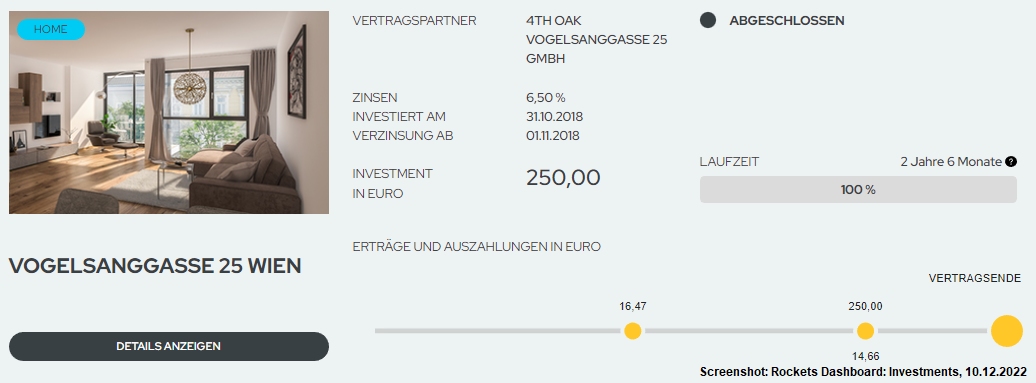Click the 31.10.2018 investment date
The height and width of the screenshot is (383, 1036).
(x=554, y=117)
